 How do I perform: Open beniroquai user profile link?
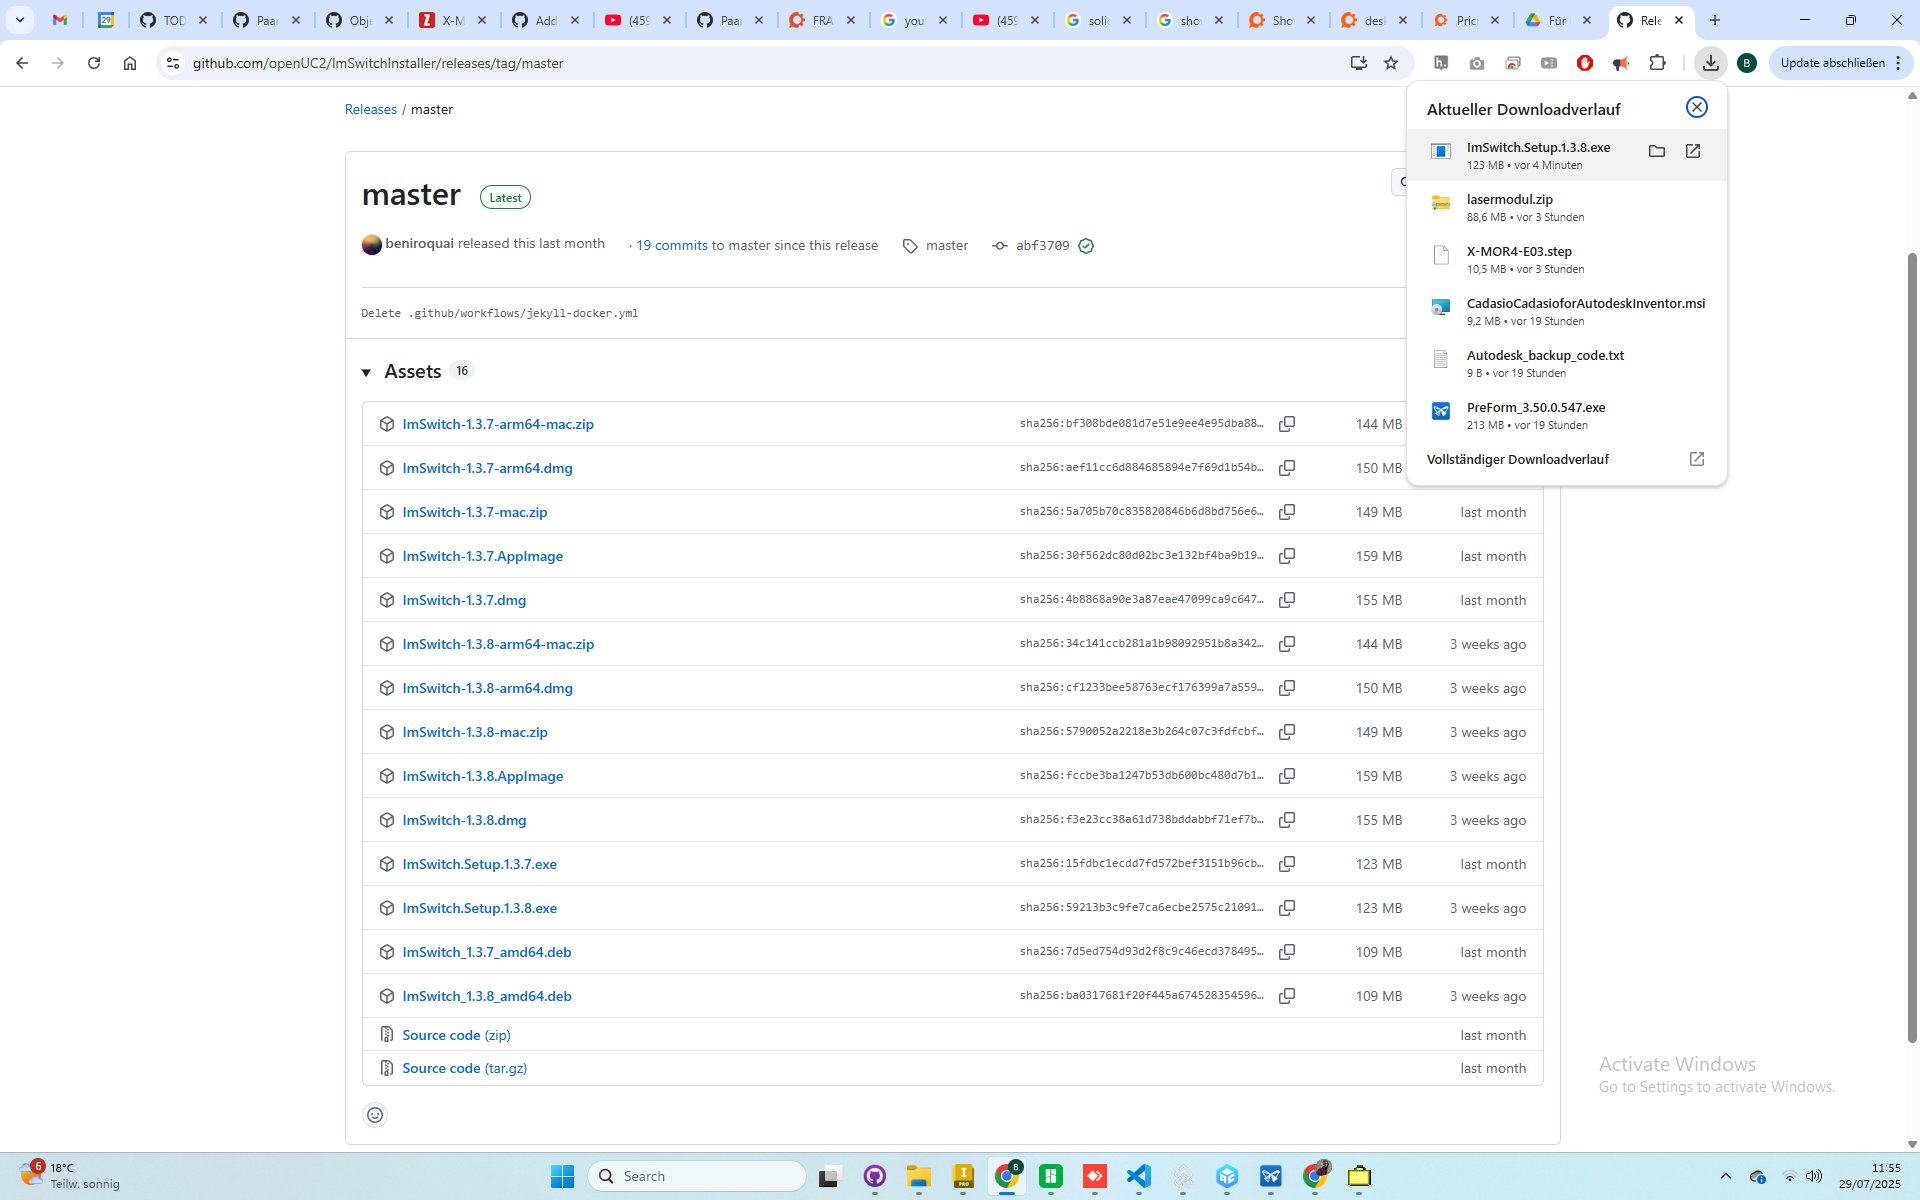[419, 243]
